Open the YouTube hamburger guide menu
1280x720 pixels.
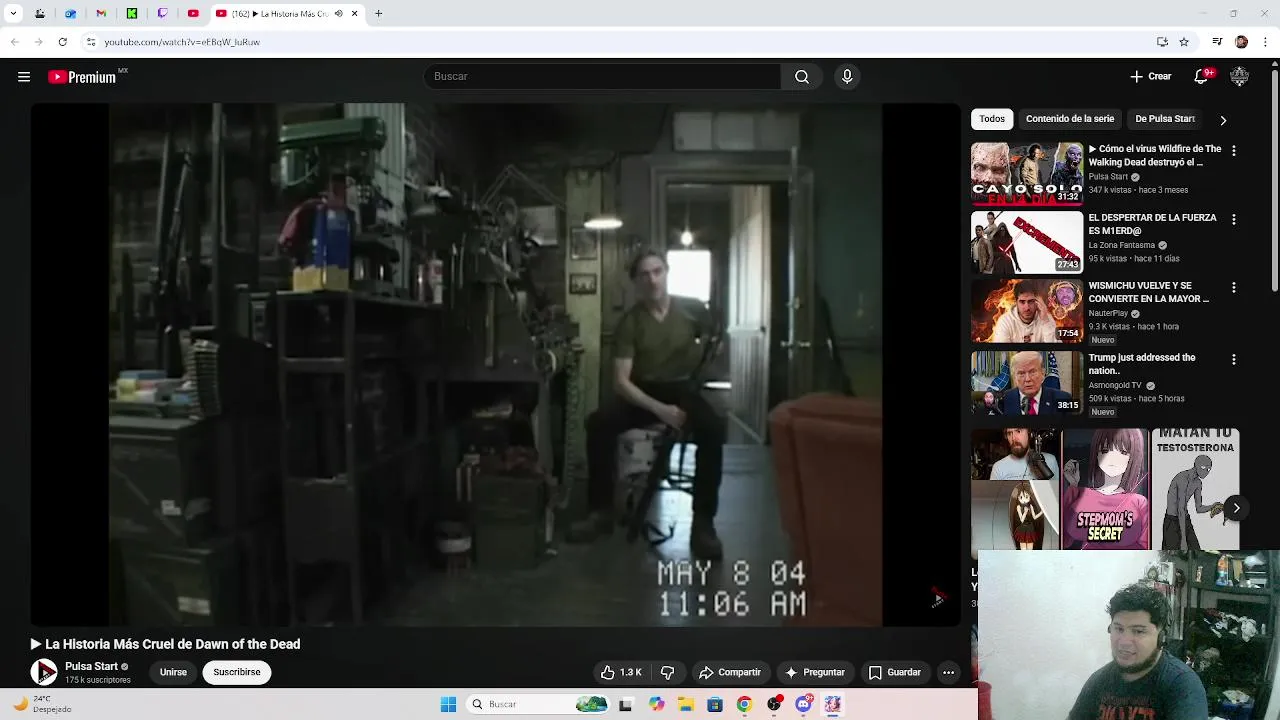pyautogui.click(x=24, y=77)
